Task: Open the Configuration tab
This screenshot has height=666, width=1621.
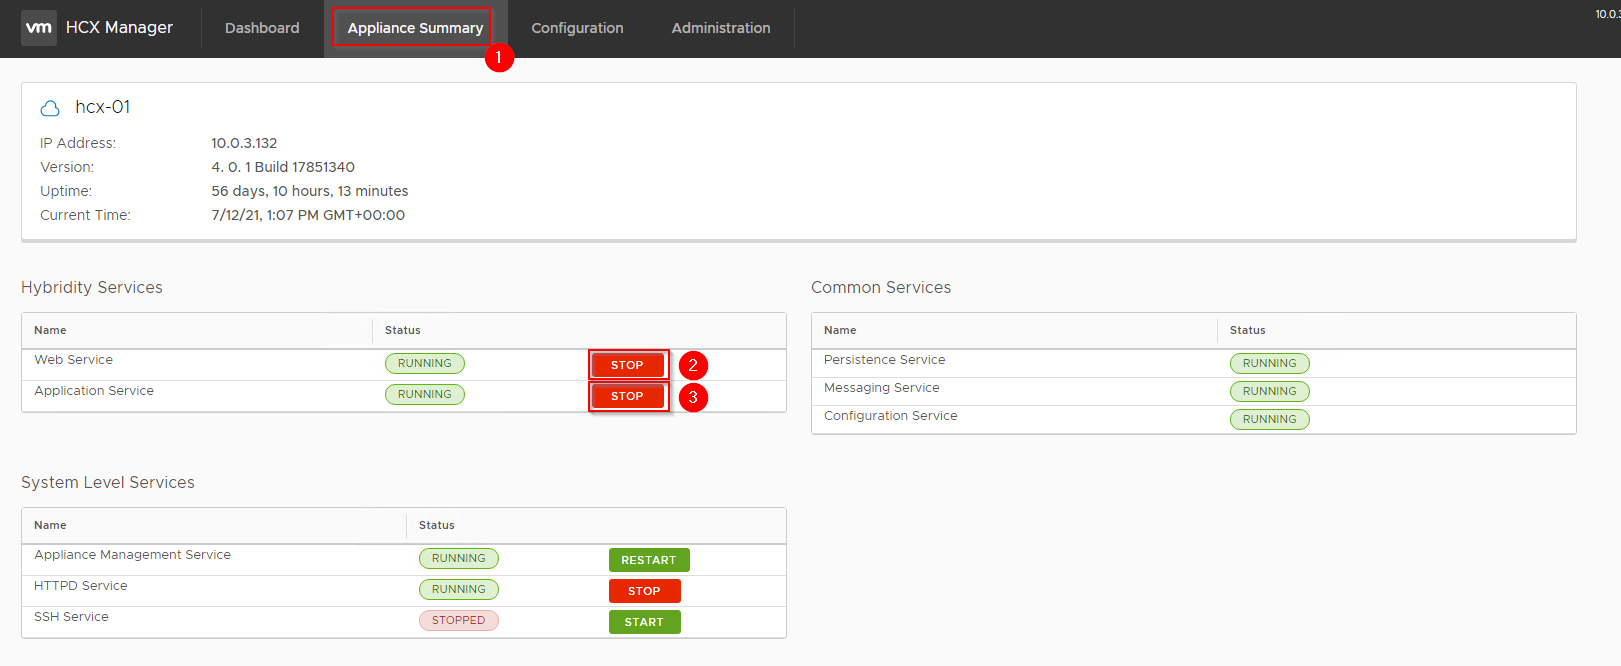Action: [x=577, y=28]
